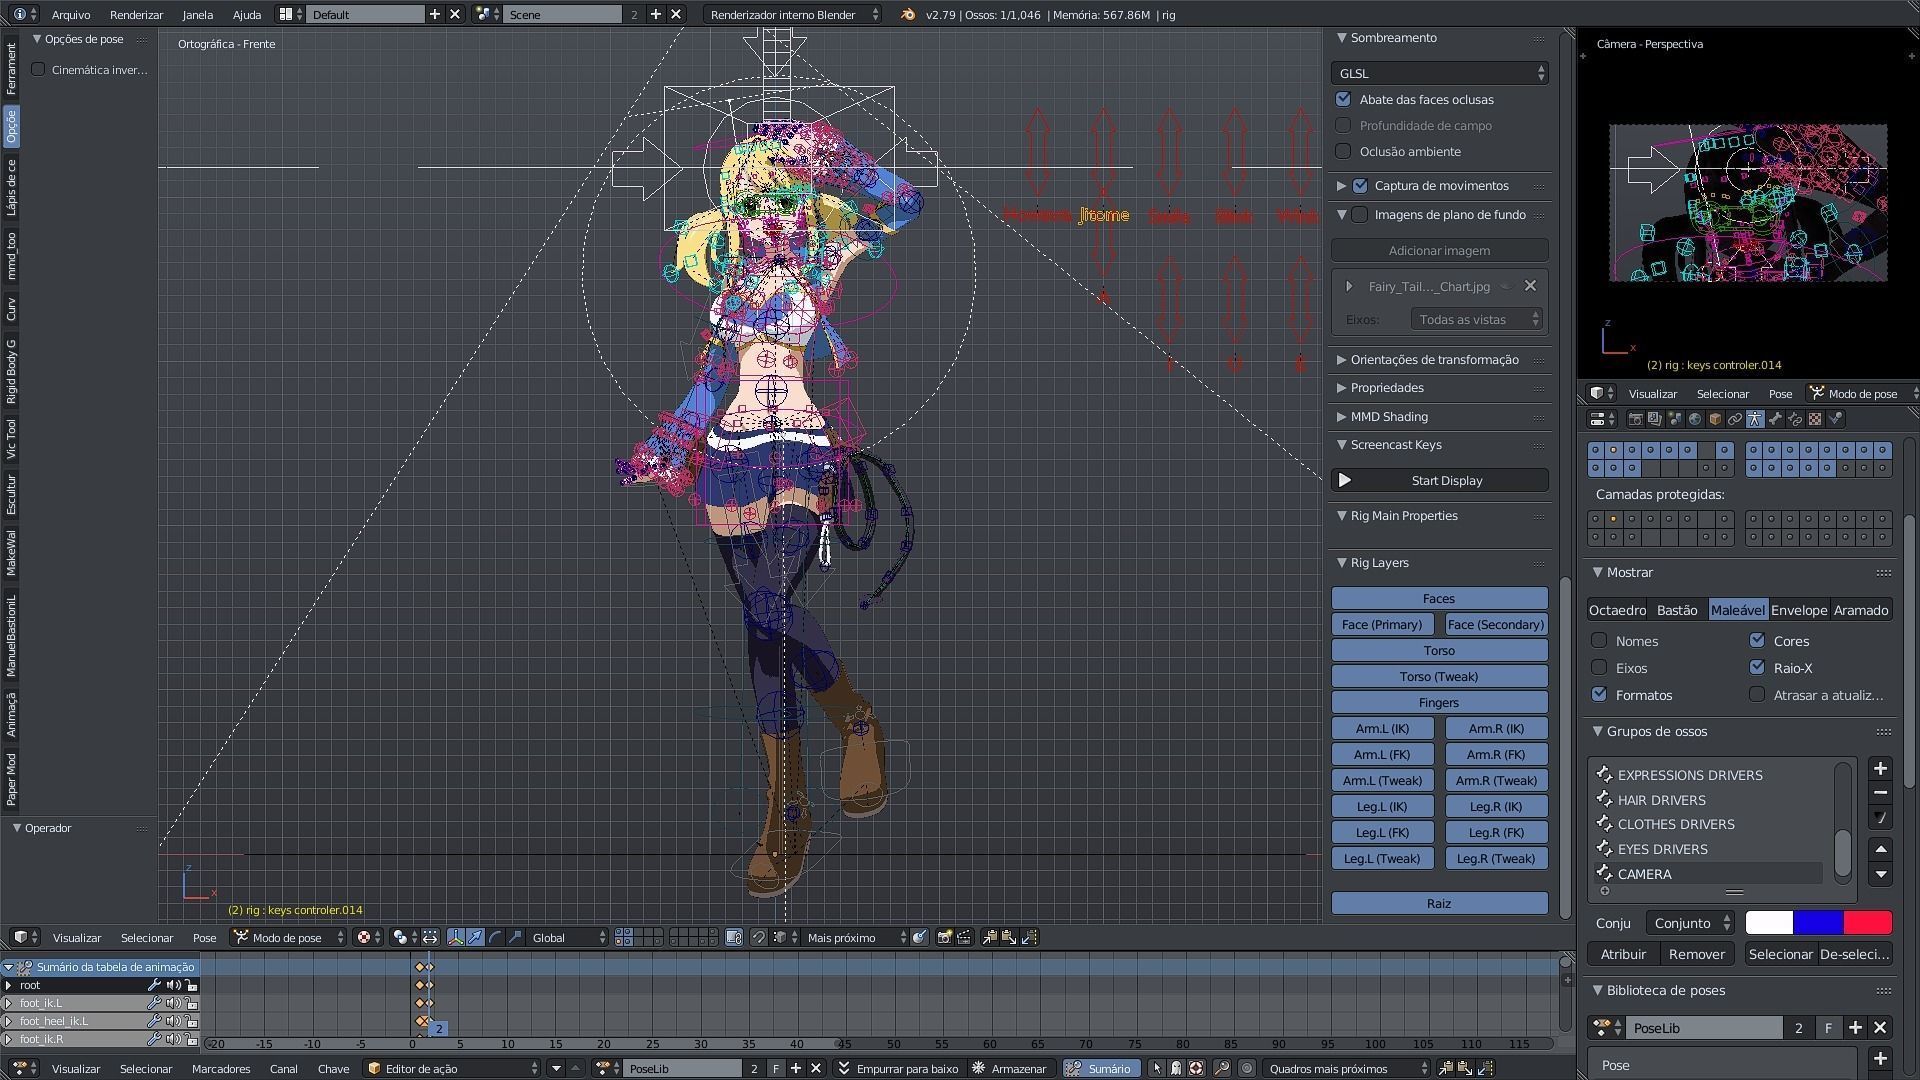
Task: Click the white bone group color swatch
Action: point(1769,922)
